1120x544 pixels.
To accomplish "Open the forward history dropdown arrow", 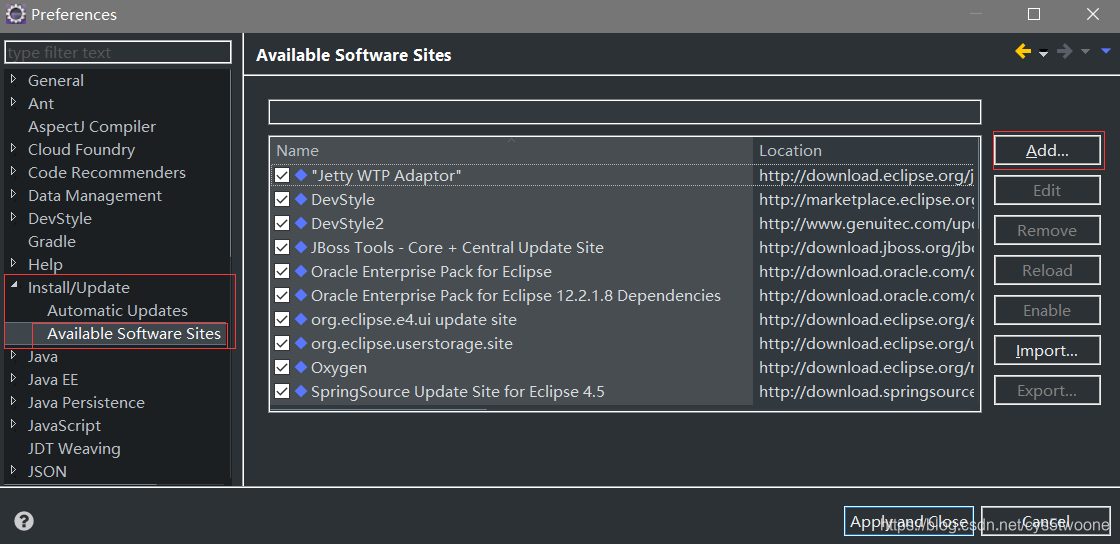I will [1085, 52].
